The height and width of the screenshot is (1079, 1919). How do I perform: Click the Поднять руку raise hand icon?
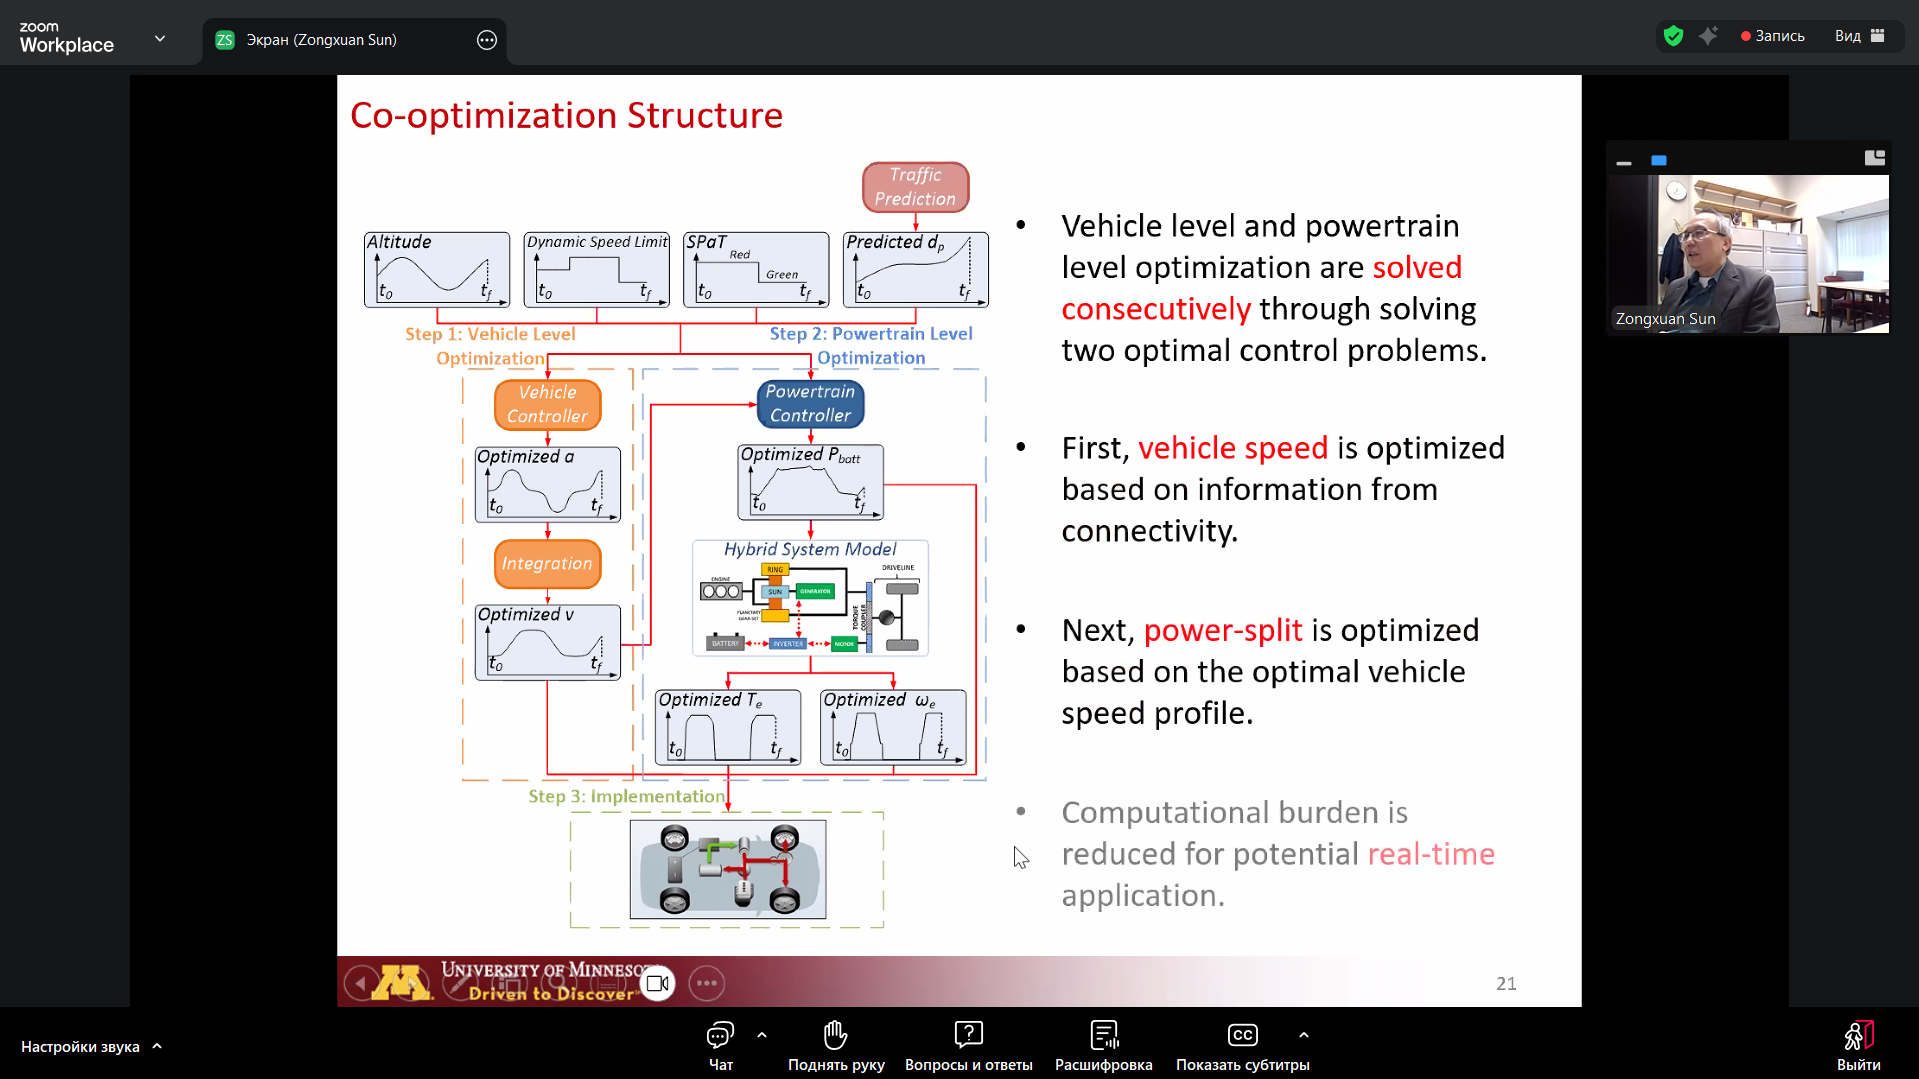coord(835,1045)
